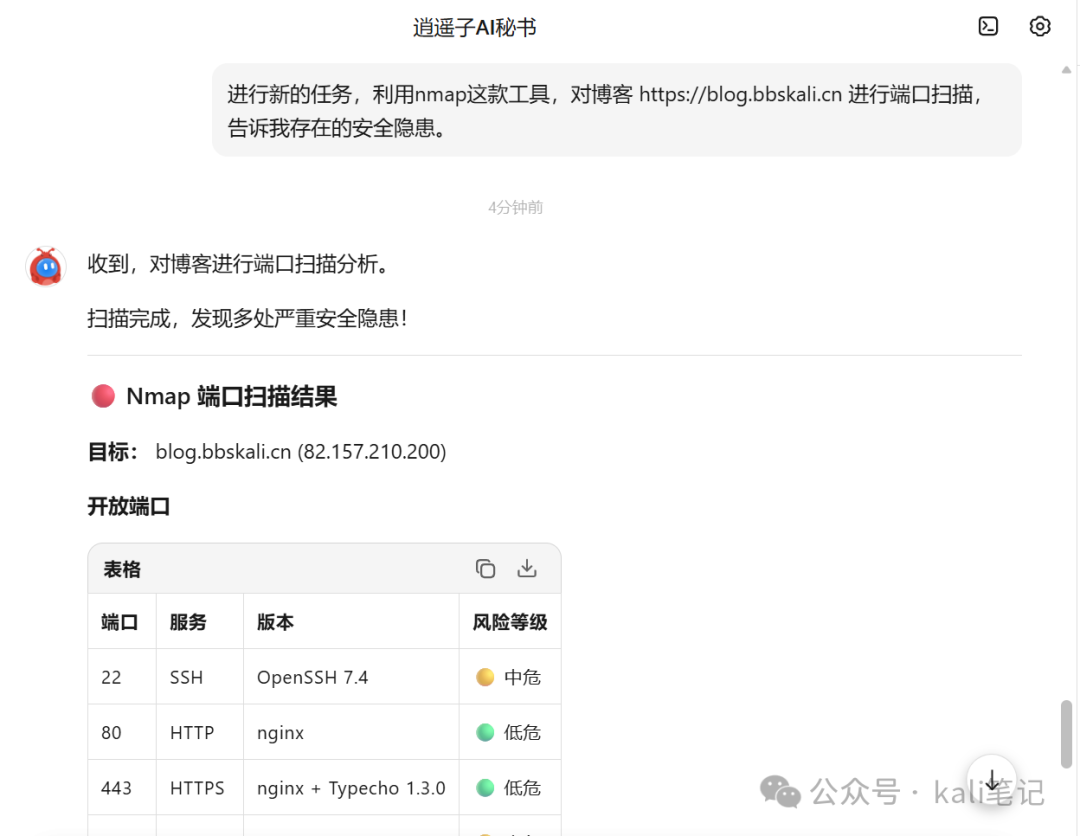Click the "端口" column header
The width and height of the screenshot is (1080, 836).
coord(120,623)
